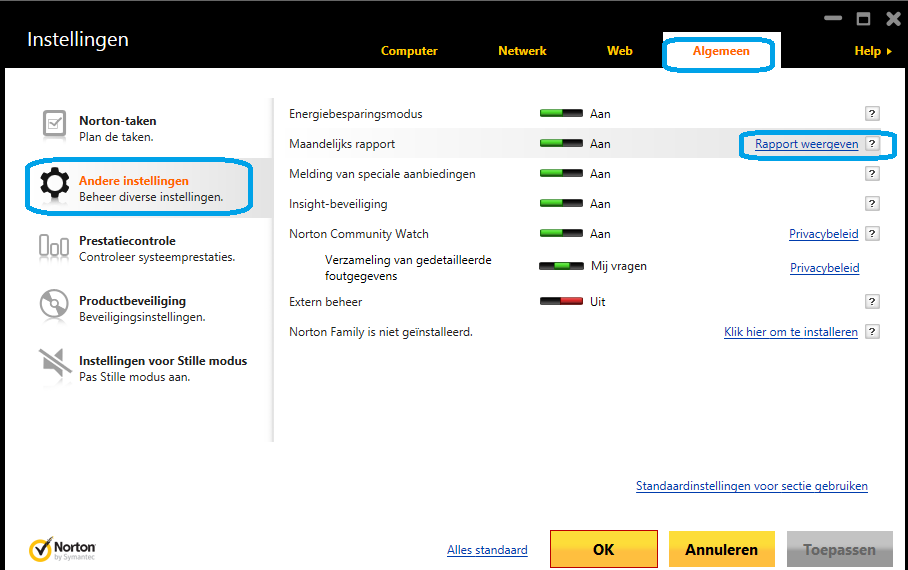Screen dimensions: 908x570
Task: Click help icon for Norton Community Watch
Action: coord(872,233)
